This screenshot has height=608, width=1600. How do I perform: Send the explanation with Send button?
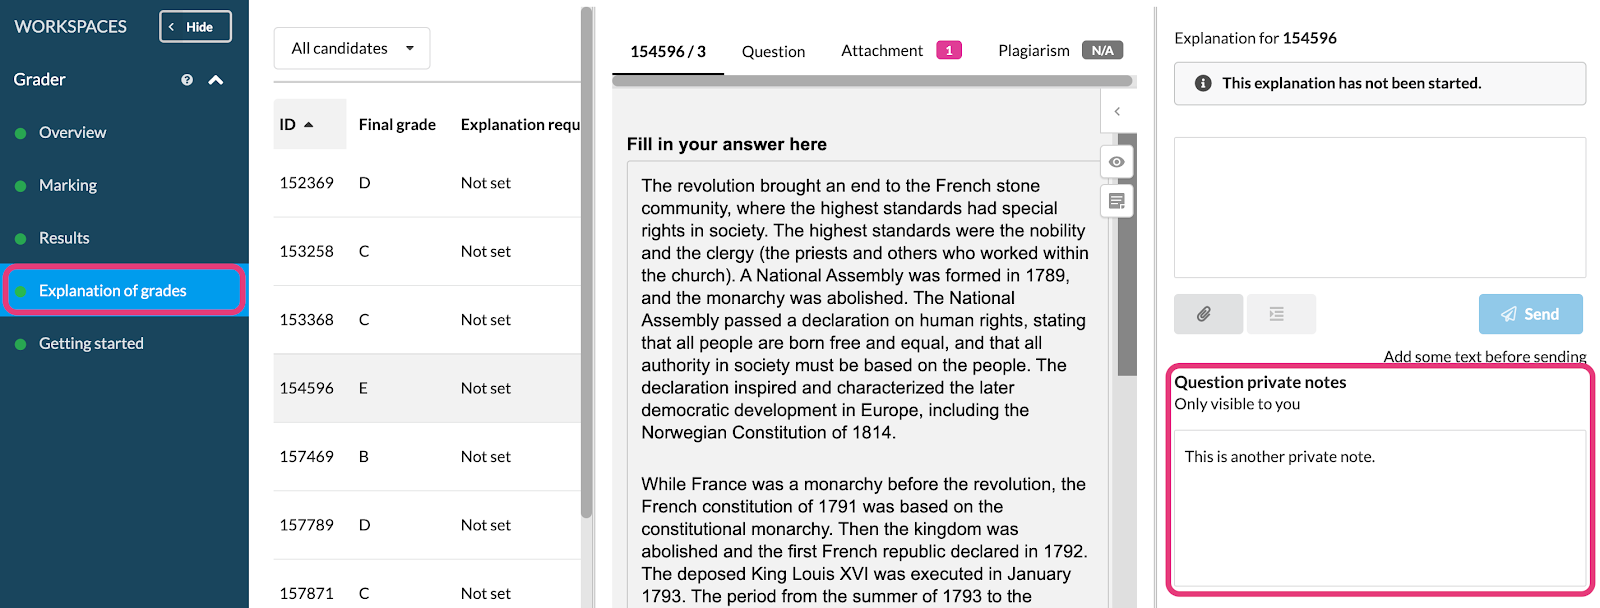point(1530,314)
